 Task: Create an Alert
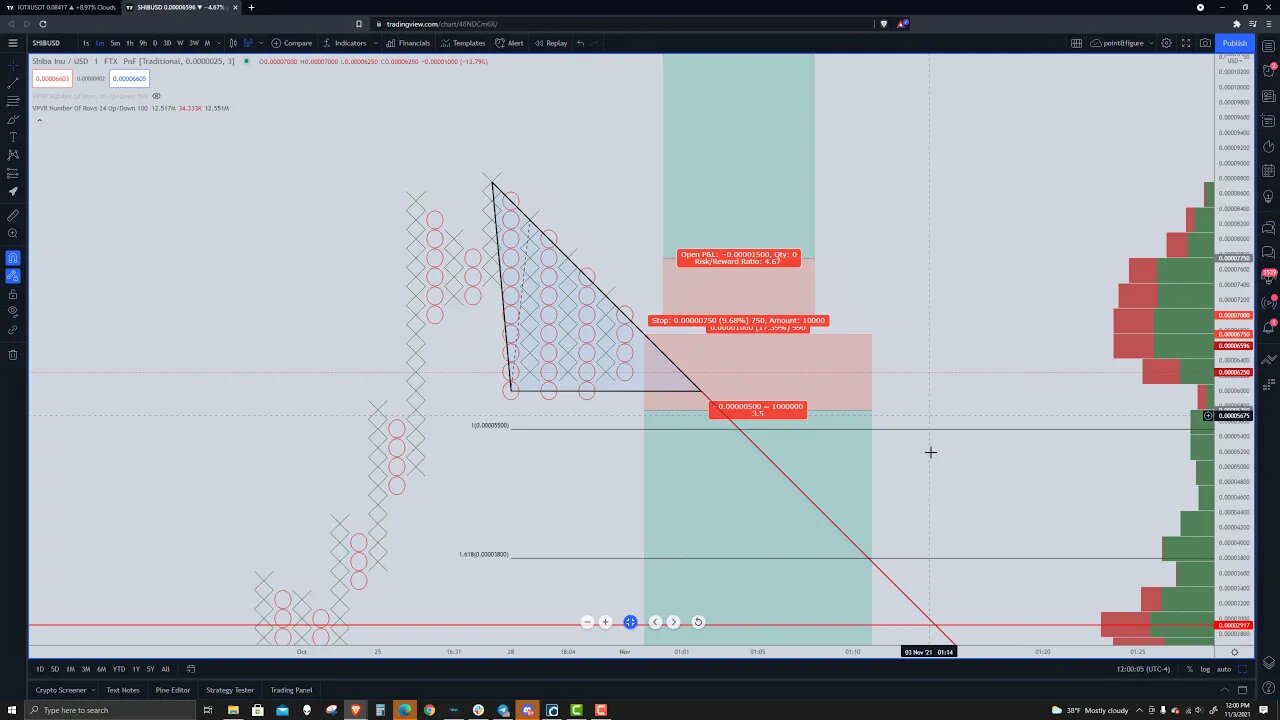point(509,43)
